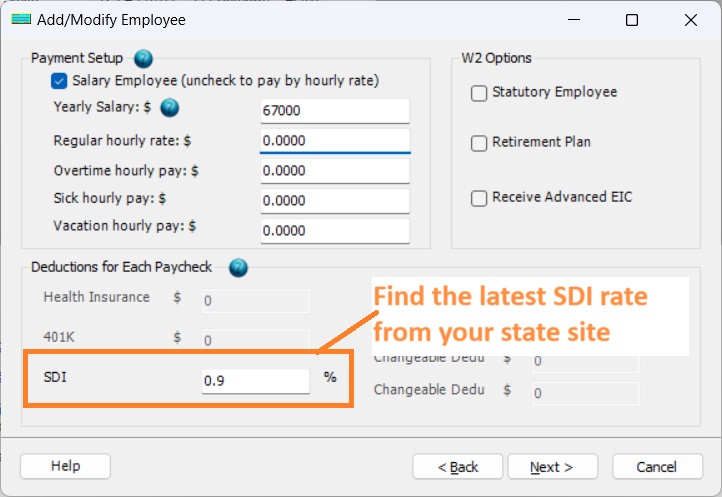Close the Add/Modify Employee dialog
Image resolution: width=722 pixels, height=497 pixels.
691,20
